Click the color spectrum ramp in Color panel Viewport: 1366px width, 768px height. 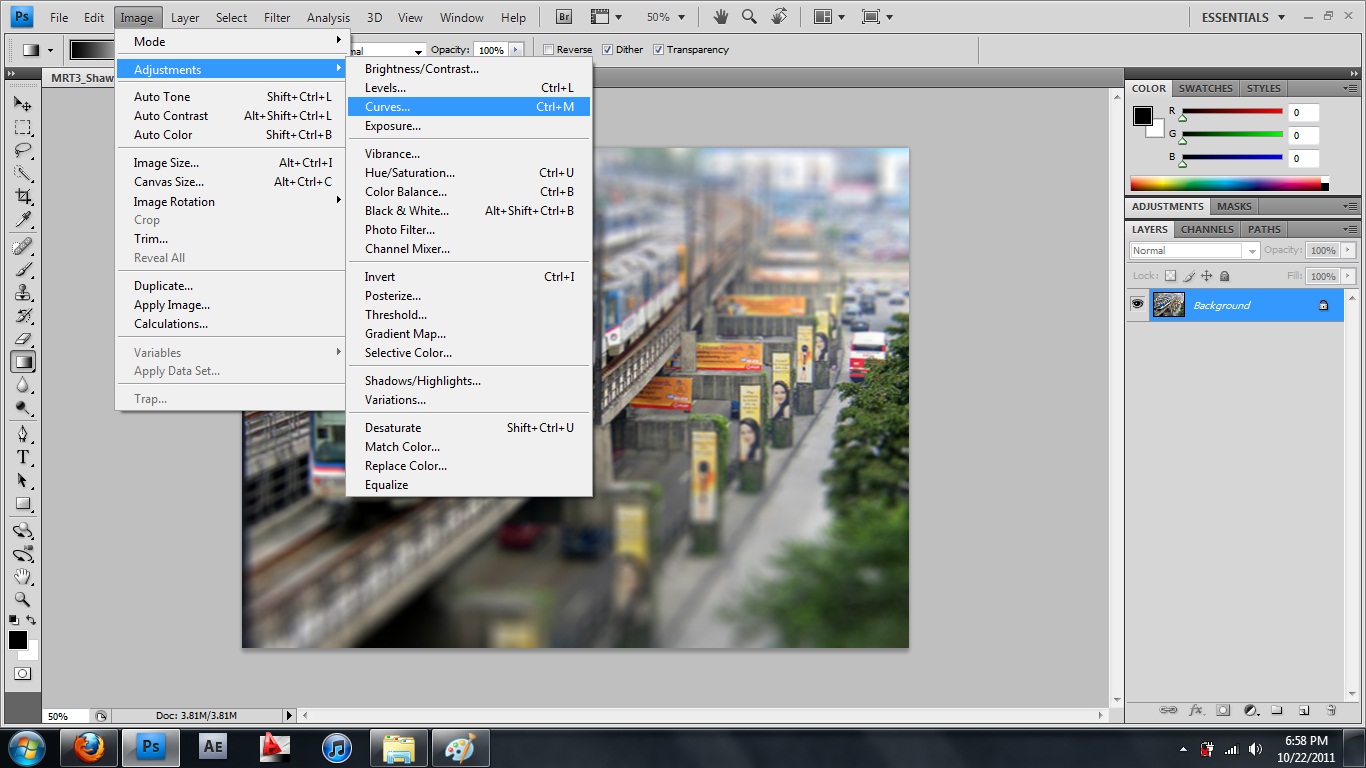pos(1225,184)
